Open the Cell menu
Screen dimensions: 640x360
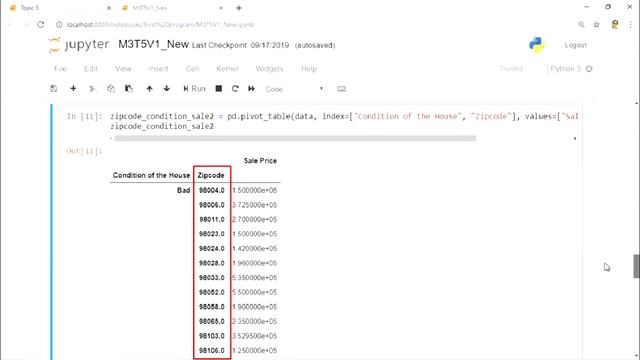tap(192, 69)
